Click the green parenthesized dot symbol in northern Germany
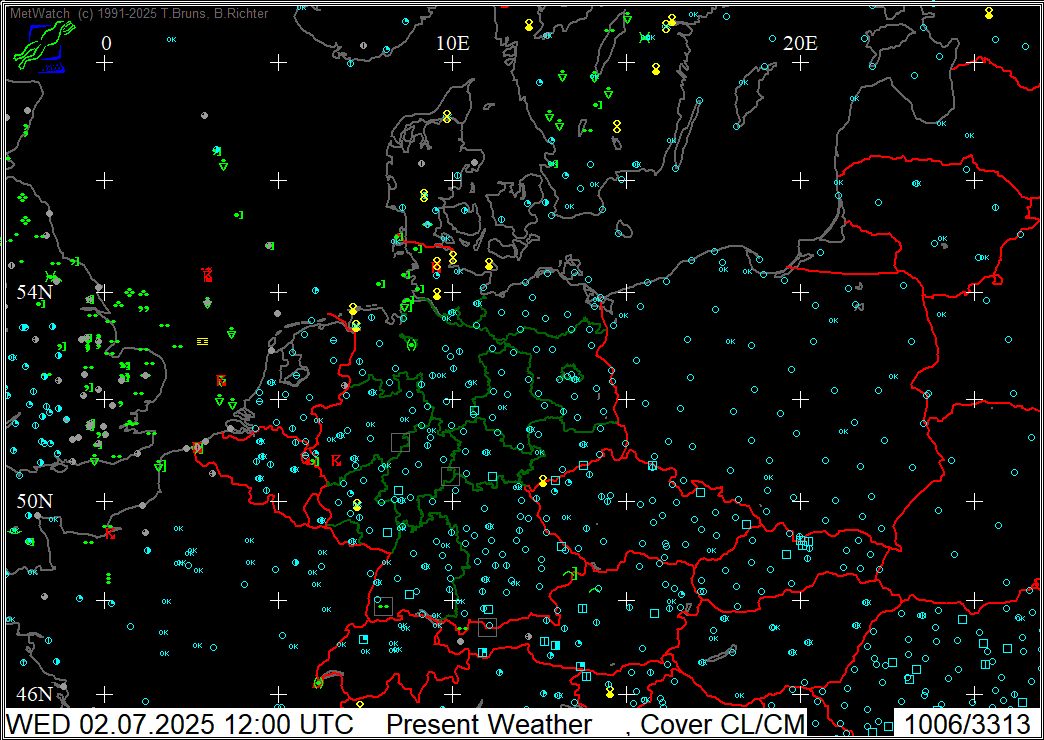1044x740 pixels. tap(411, 344)
